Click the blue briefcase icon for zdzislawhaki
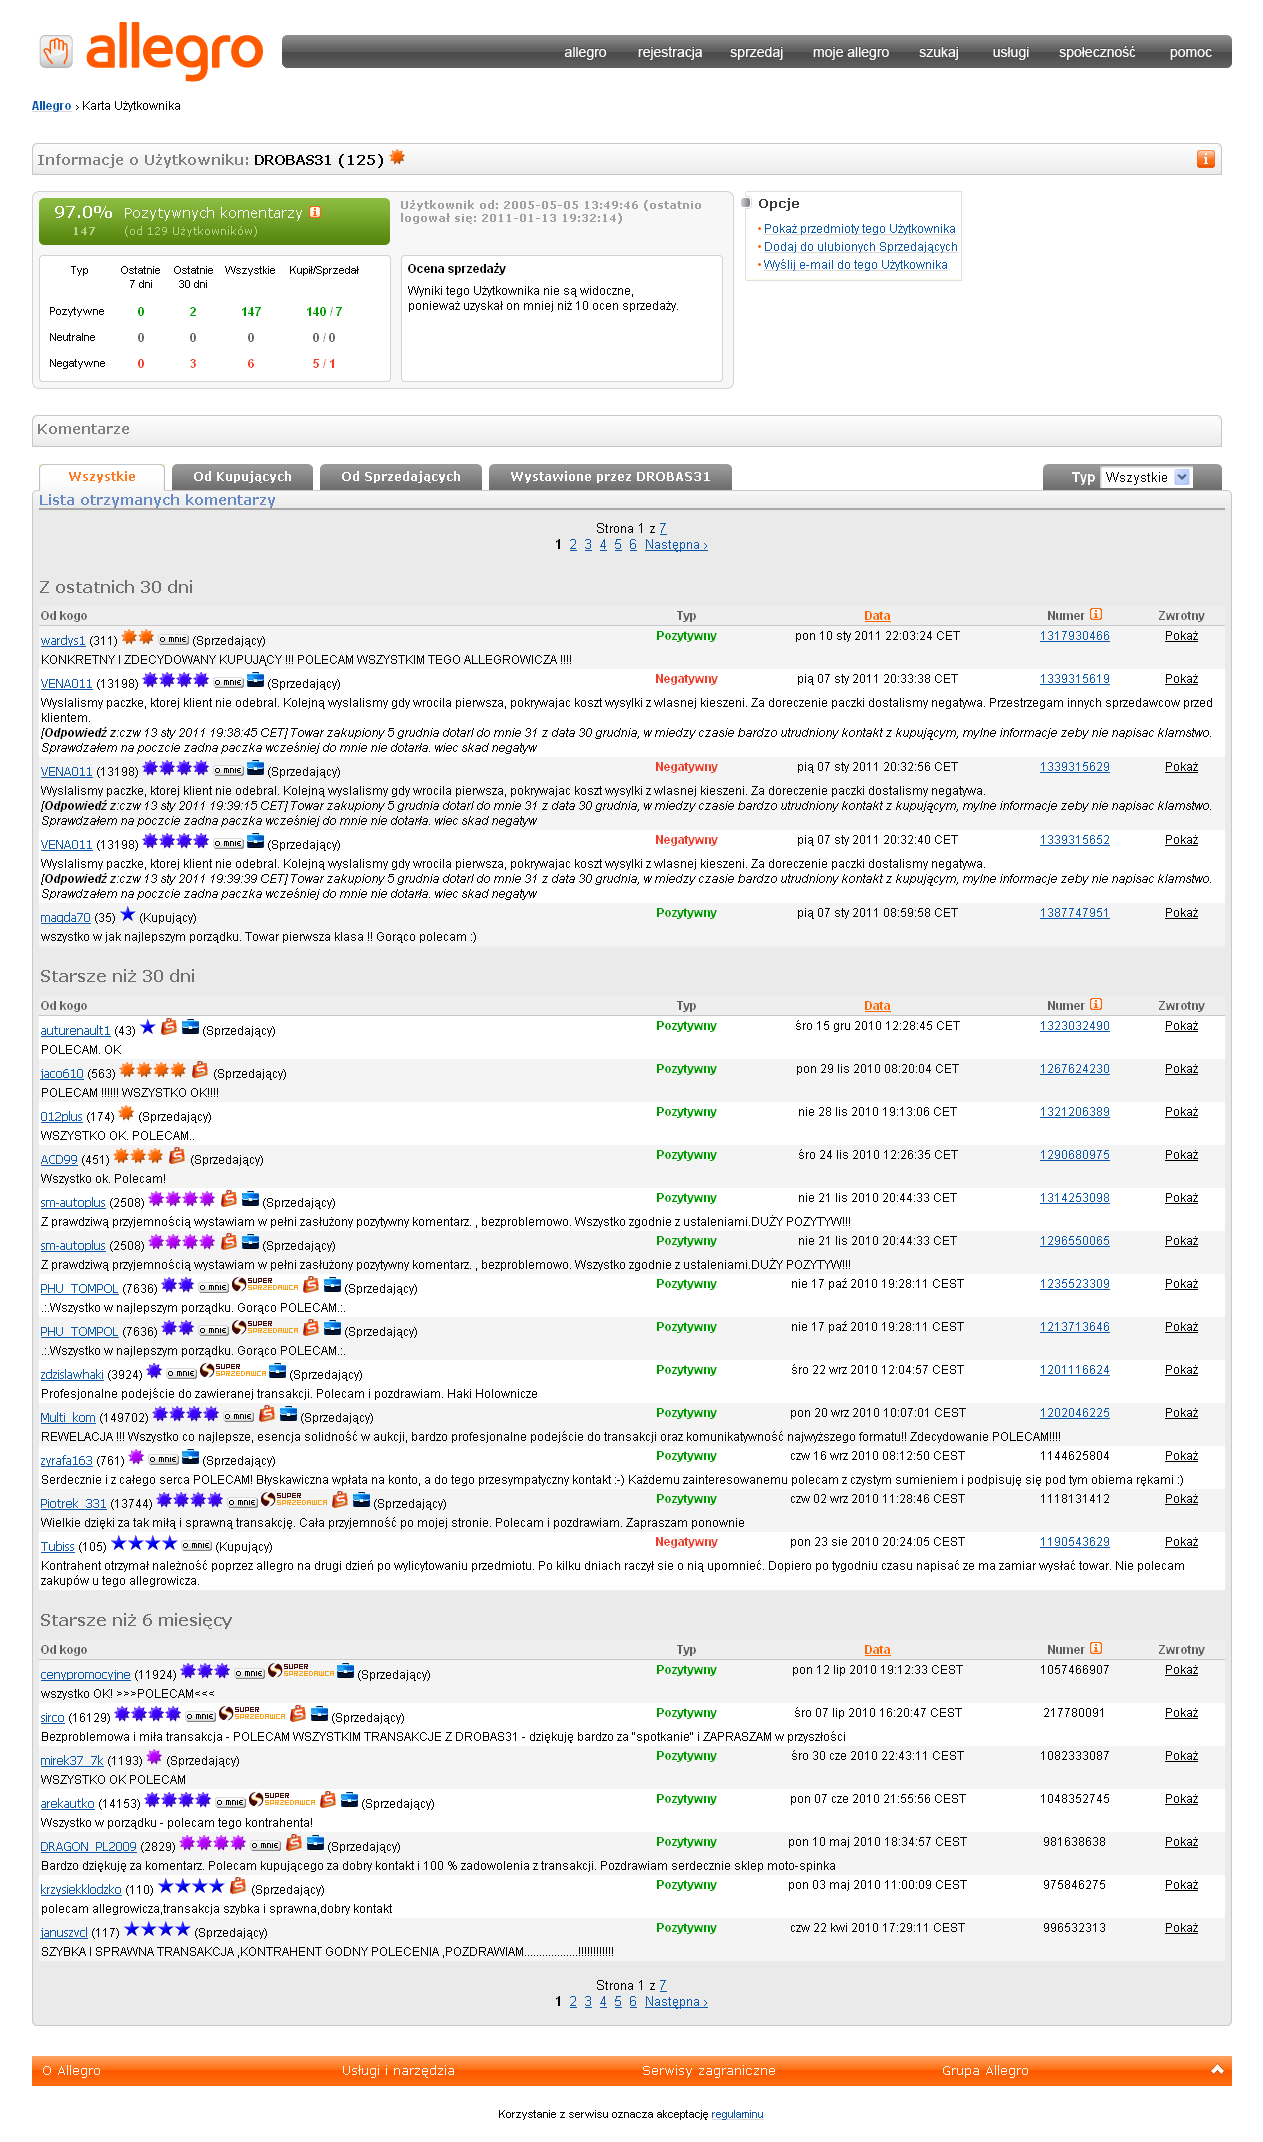 278,1371
